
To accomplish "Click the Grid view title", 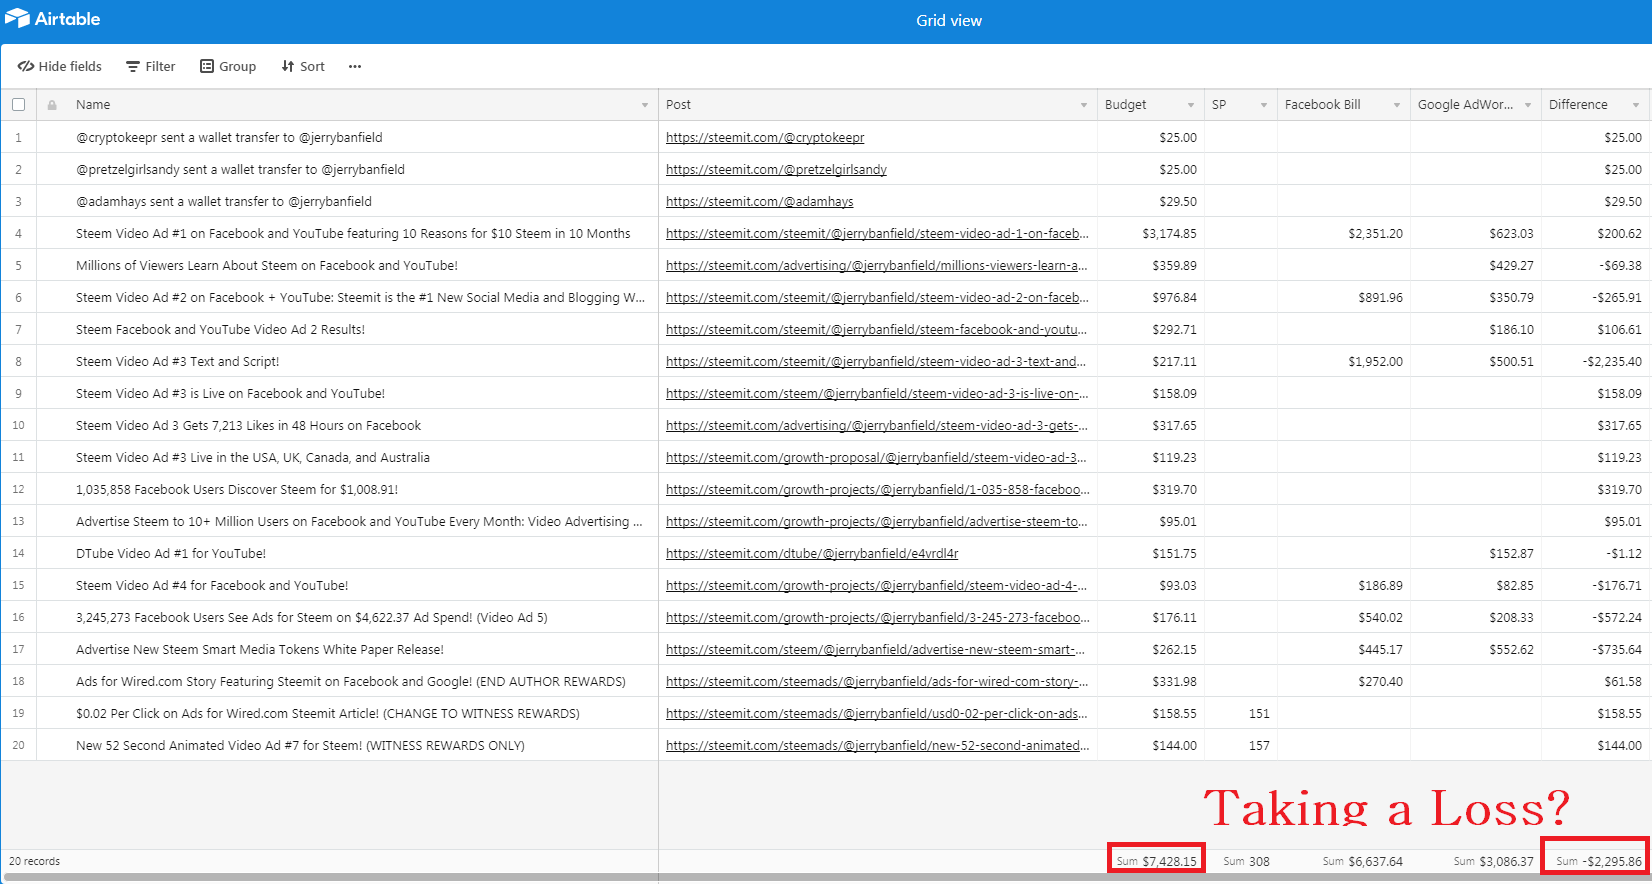I will (949, 20).
